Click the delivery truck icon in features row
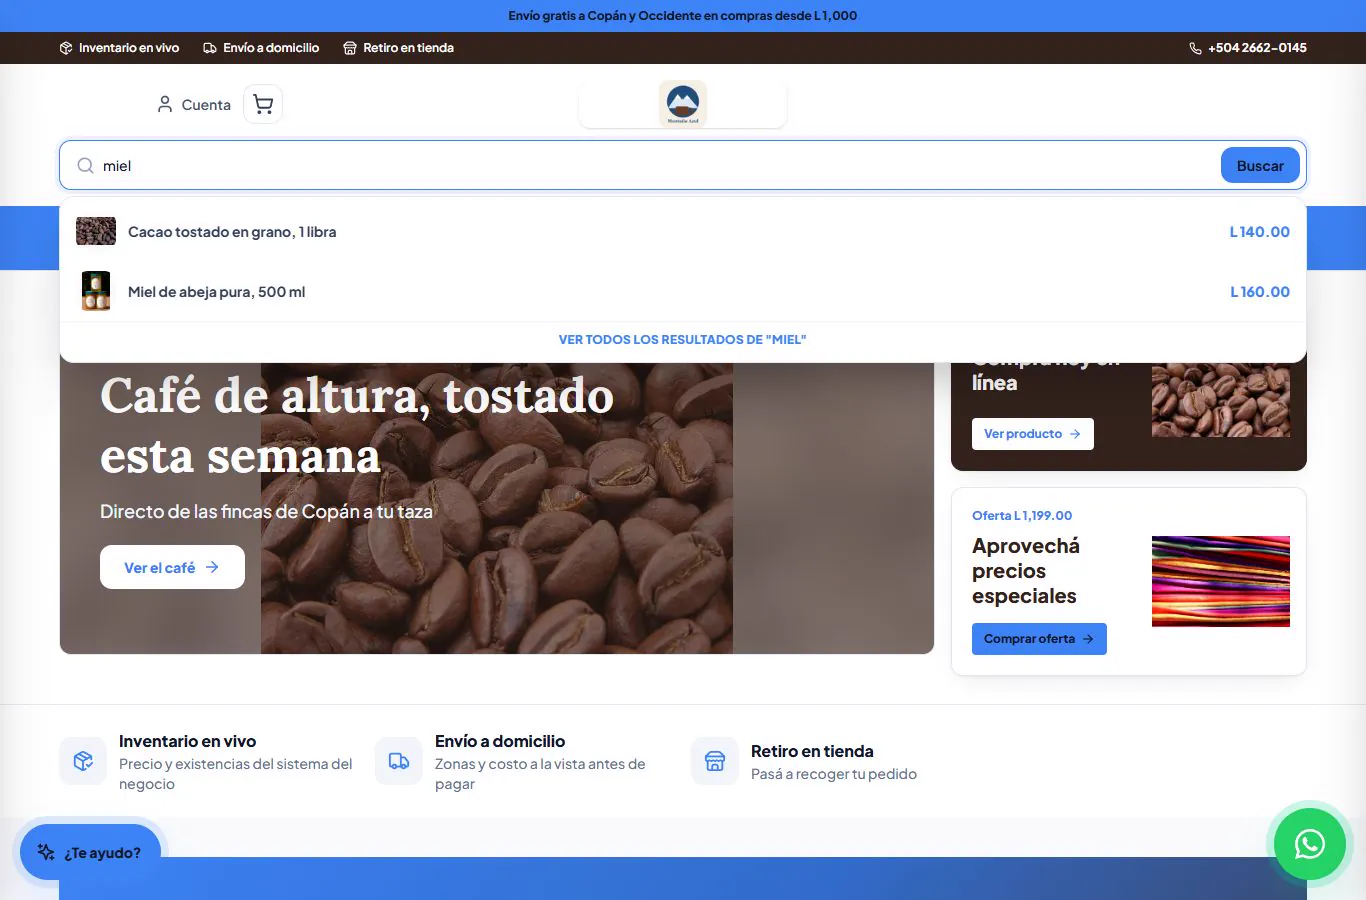Screen dimensions: 1366x900 (x=399, y=762)
